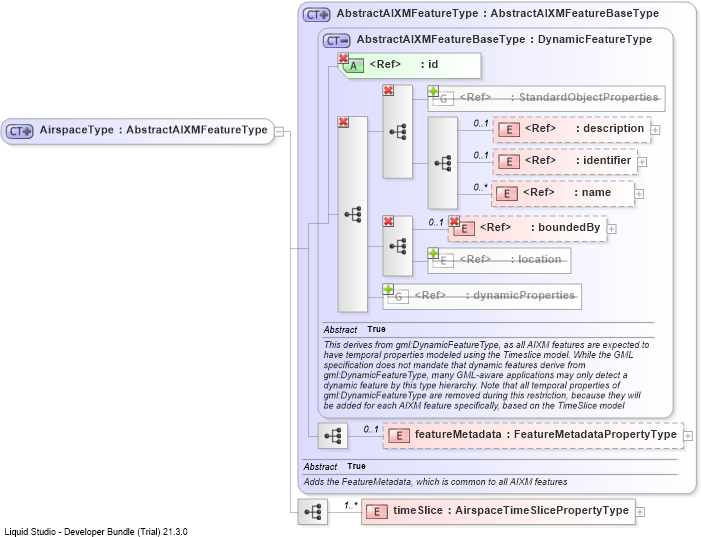Image resolution: width=701 pixels, height=537 pixels.
Task: Click the CT icon of AbstractAIXMFeatureBaseType
Action: 337,41
